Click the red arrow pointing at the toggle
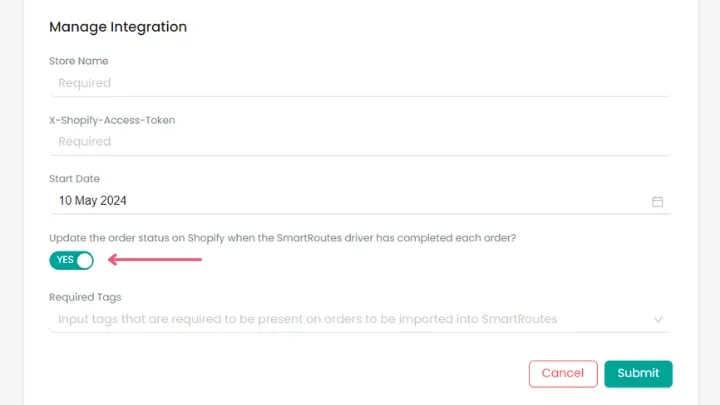 pyautogui.click(x=155, y=260)
